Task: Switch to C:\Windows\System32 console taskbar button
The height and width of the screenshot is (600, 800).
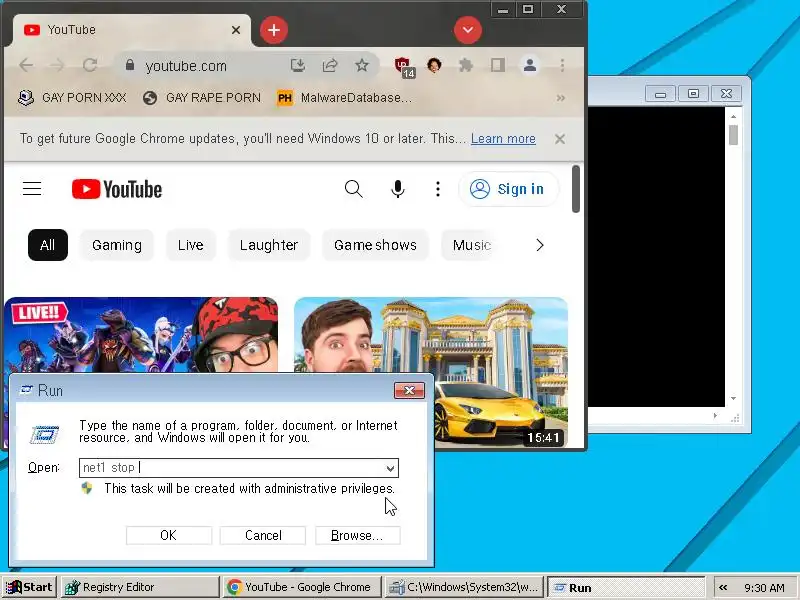Action: click(464, 587)
